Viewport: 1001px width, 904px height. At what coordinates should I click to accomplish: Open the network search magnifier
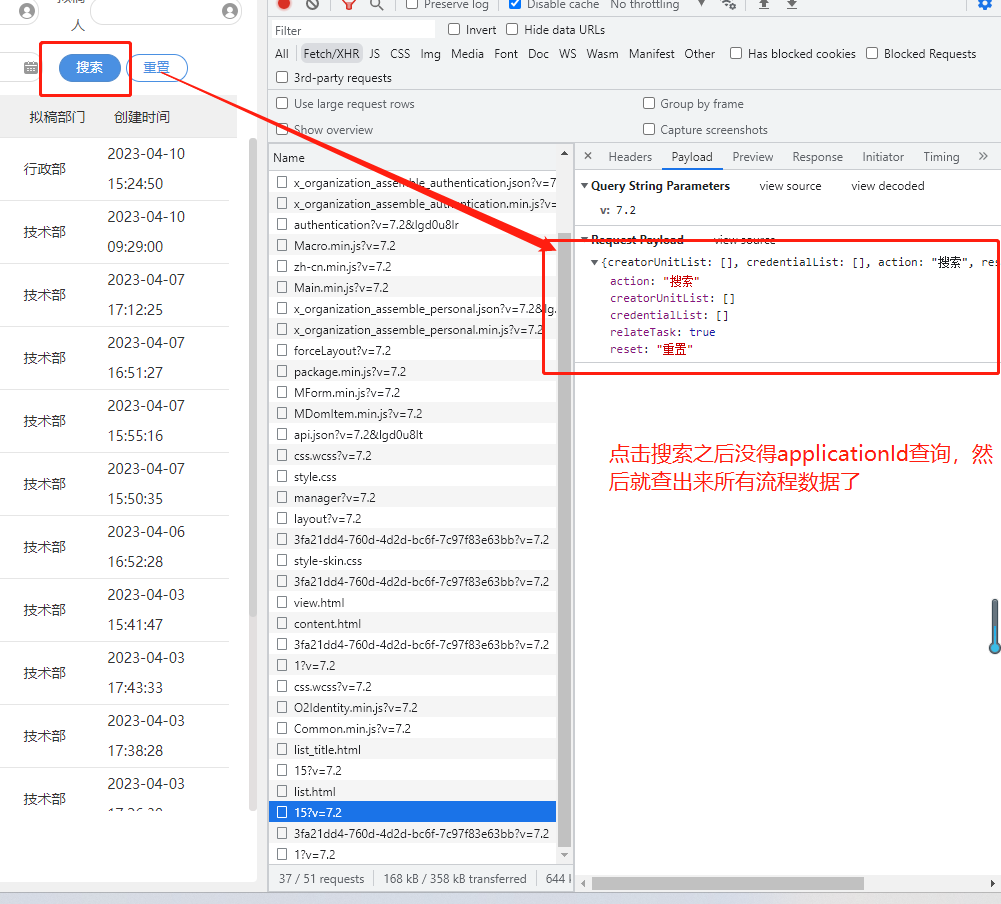click(376, 4)
